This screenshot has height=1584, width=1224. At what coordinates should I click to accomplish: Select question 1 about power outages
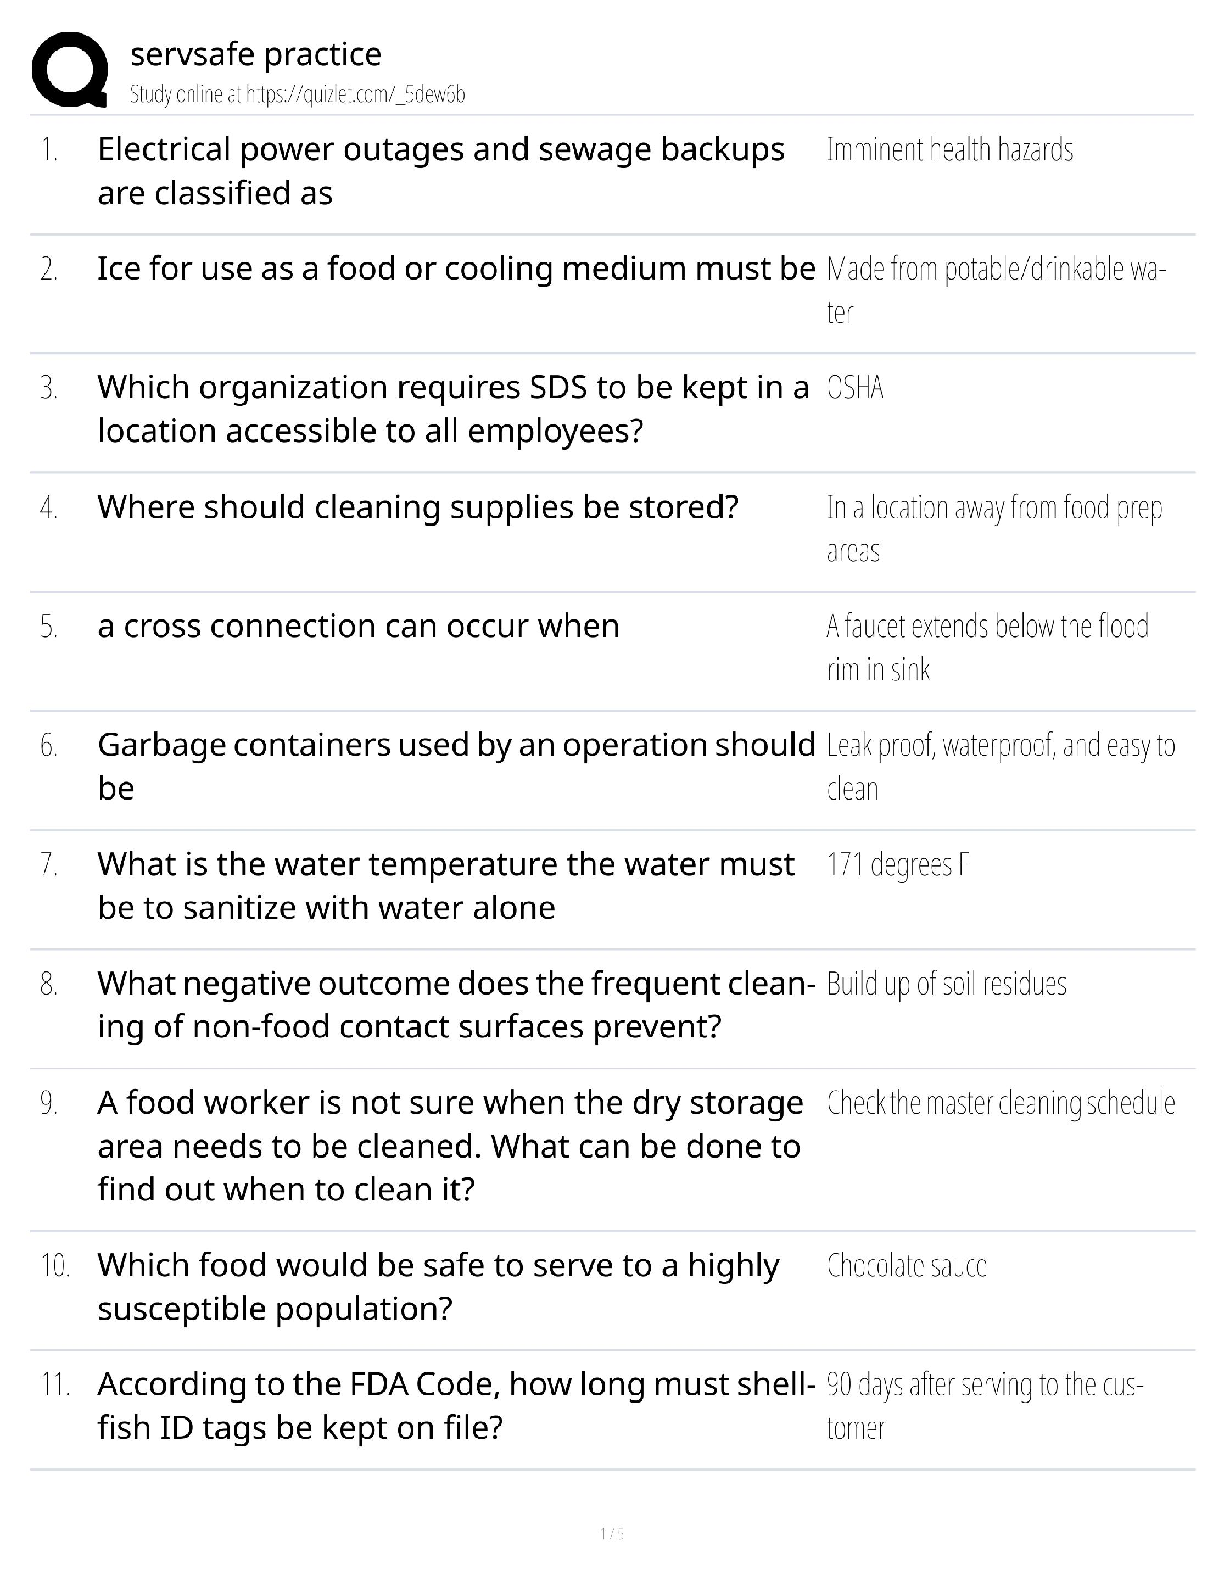click(440, 171)
